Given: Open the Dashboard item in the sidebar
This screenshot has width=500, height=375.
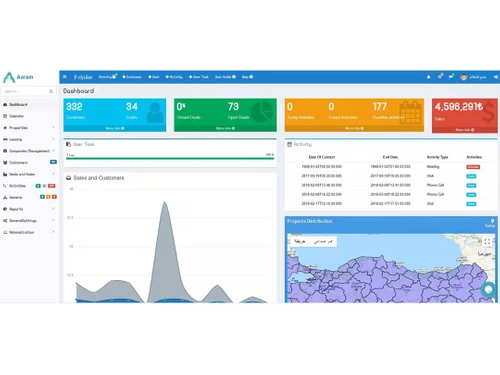Looking at the screenshot, I should pyautogui.click(x=29, y=104).
